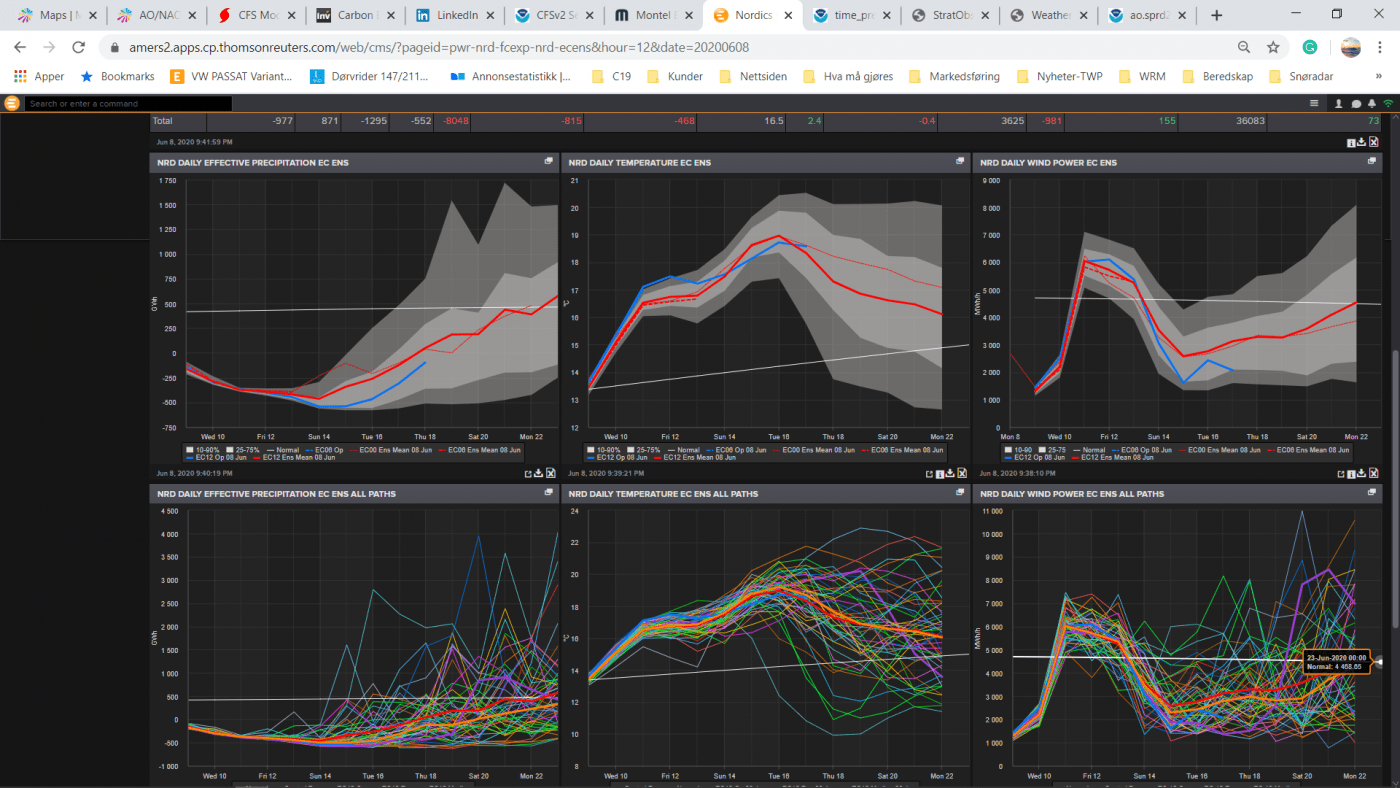The width and height of the screenshot is (1400, 788).
Task: Pop out the 9:40:19 PM precipitation chart
Action: pyautogui.click(x=527, y=473)
